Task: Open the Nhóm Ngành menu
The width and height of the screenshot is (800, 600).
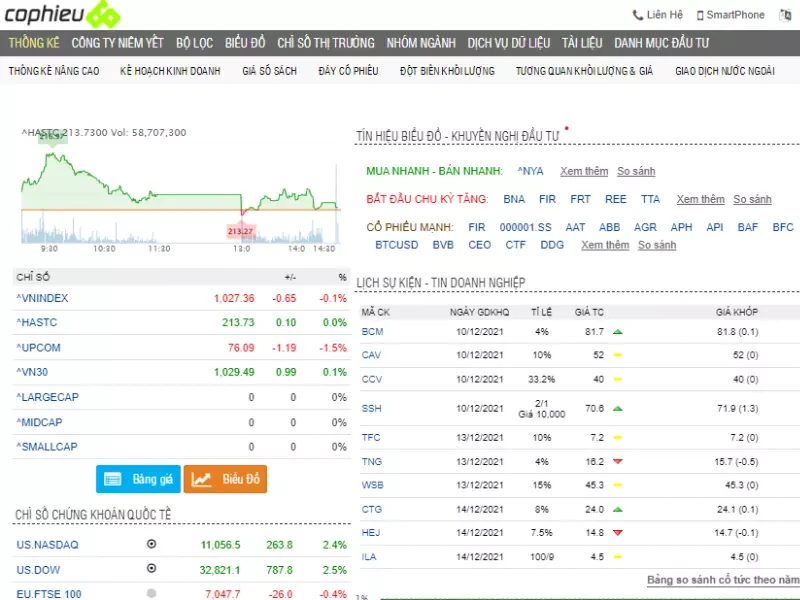Action: [421, 43]
